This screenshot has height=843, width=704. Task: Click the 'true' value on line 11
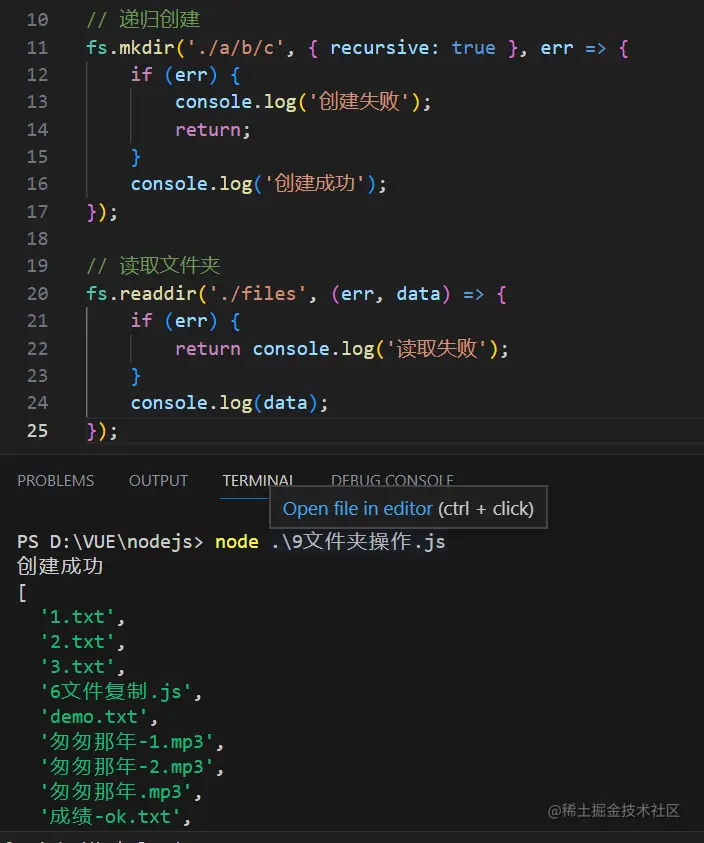point(473,48)
